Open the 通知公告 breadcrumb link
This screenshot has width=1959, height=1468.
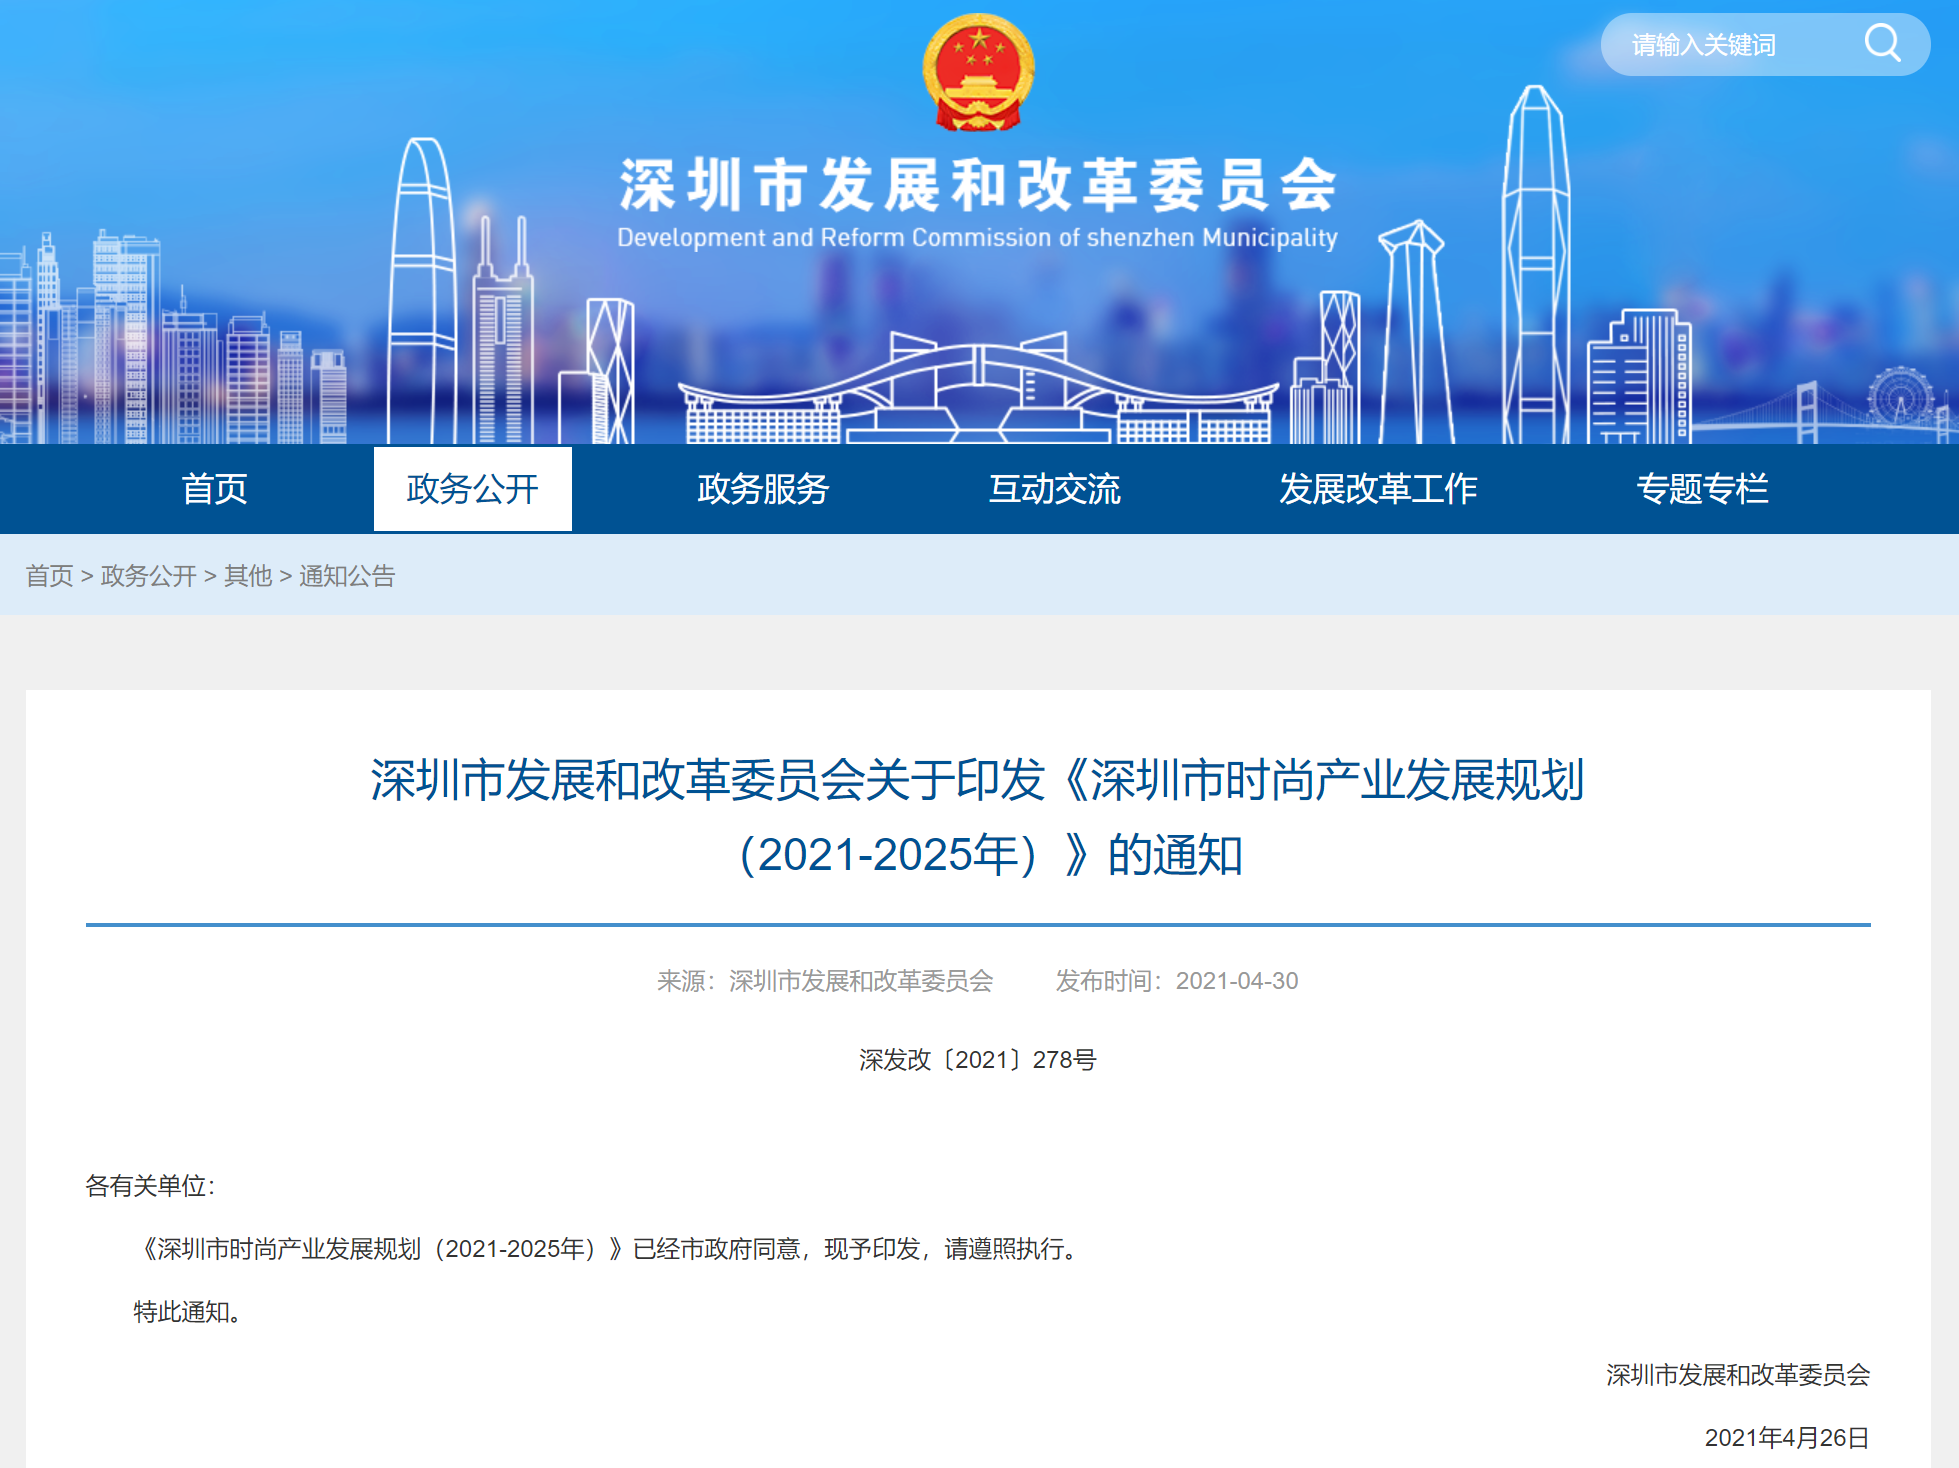point(347,576)
